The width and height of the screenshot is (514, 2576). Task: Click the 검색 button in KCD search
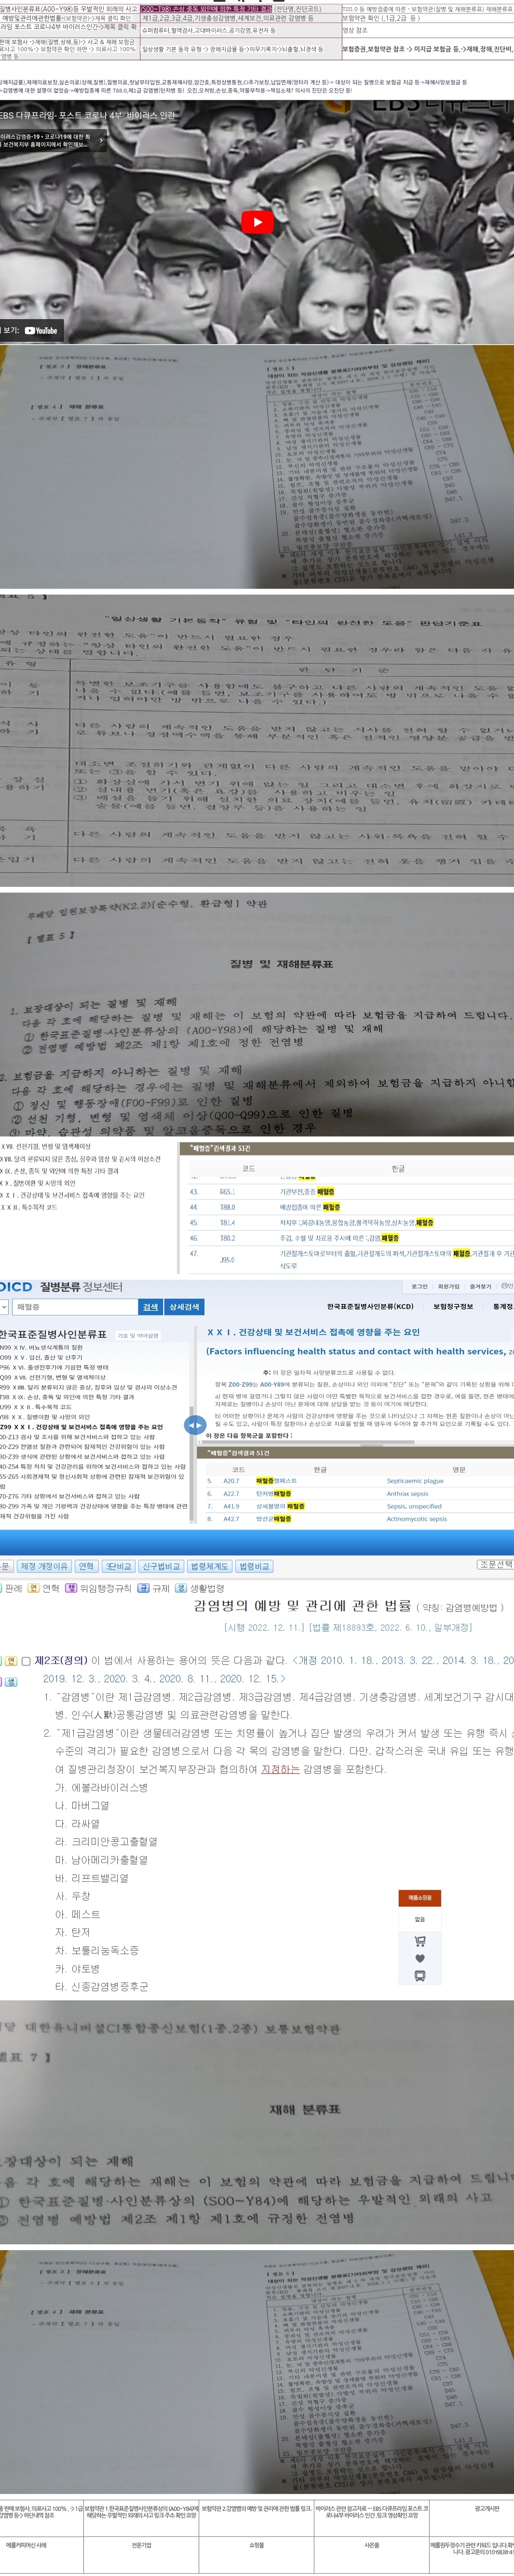click(151, 1306)
